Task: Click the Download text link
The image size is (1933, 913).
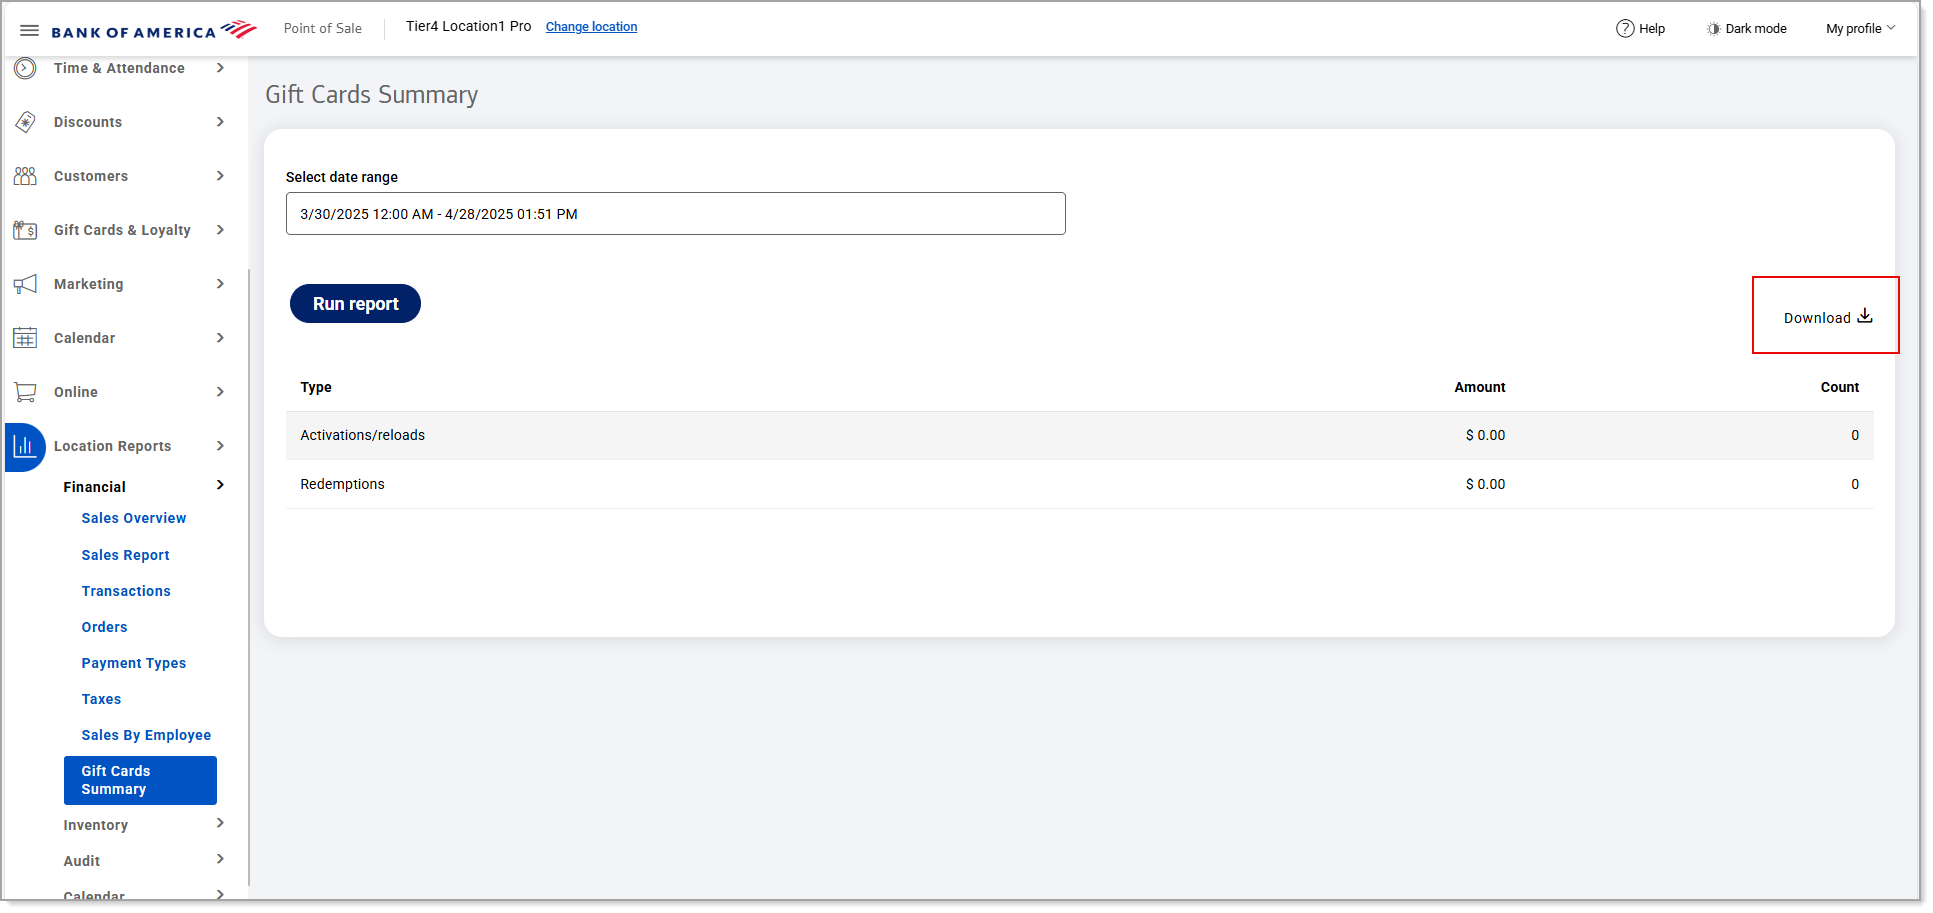Action: [x=1817, y=318]
